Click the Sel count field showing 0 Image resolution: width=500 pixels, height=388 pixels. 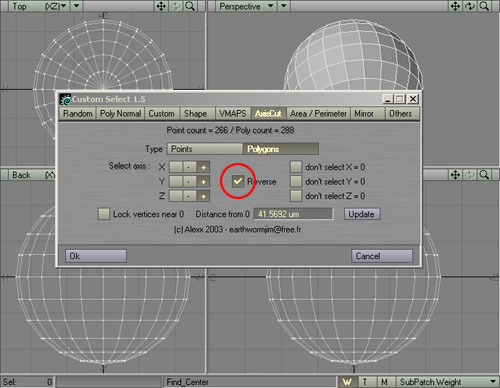click(27, 382)
